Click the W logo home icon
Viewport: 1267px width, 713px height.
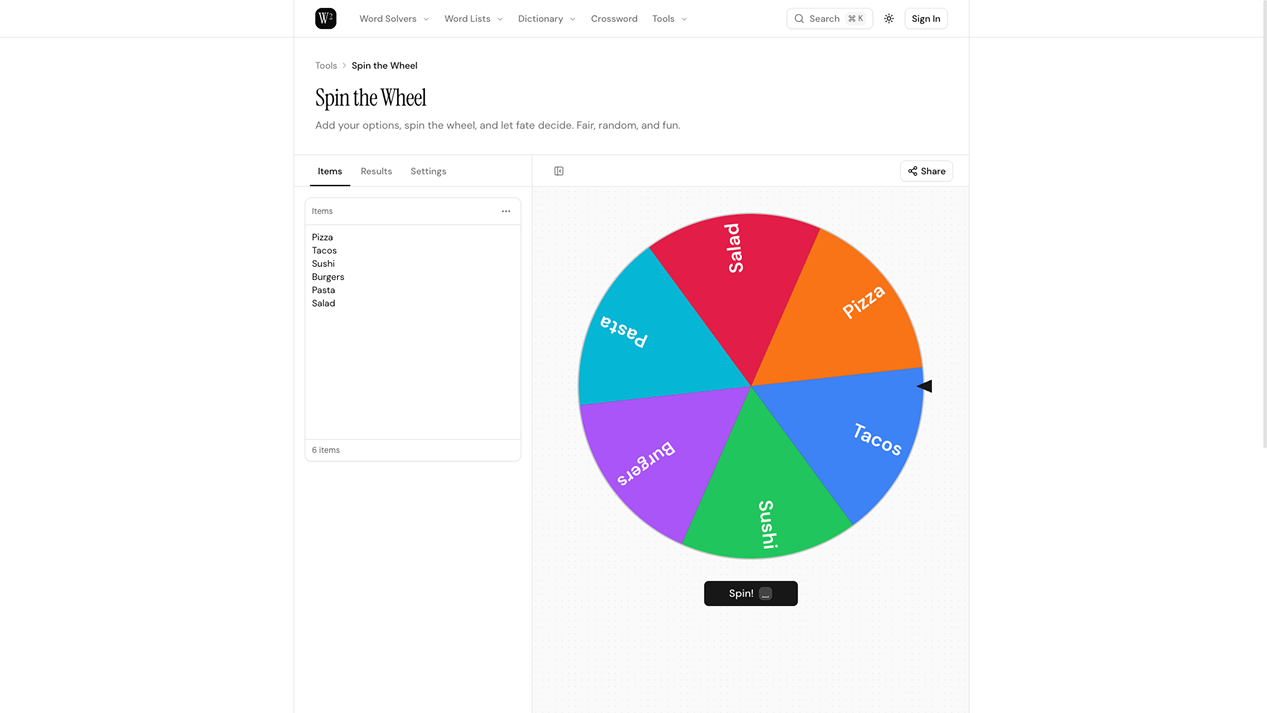click(325, 18)
